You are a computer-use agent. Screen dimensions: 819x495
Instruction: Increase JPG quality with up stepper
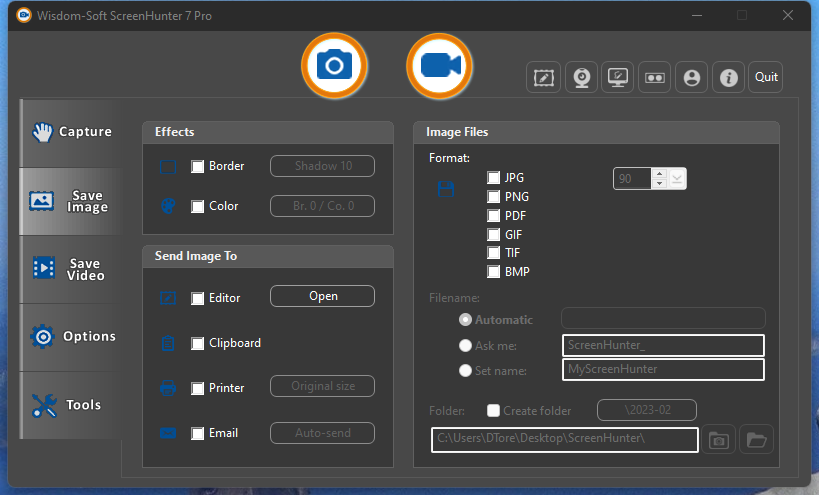click(x=659, y=174)
